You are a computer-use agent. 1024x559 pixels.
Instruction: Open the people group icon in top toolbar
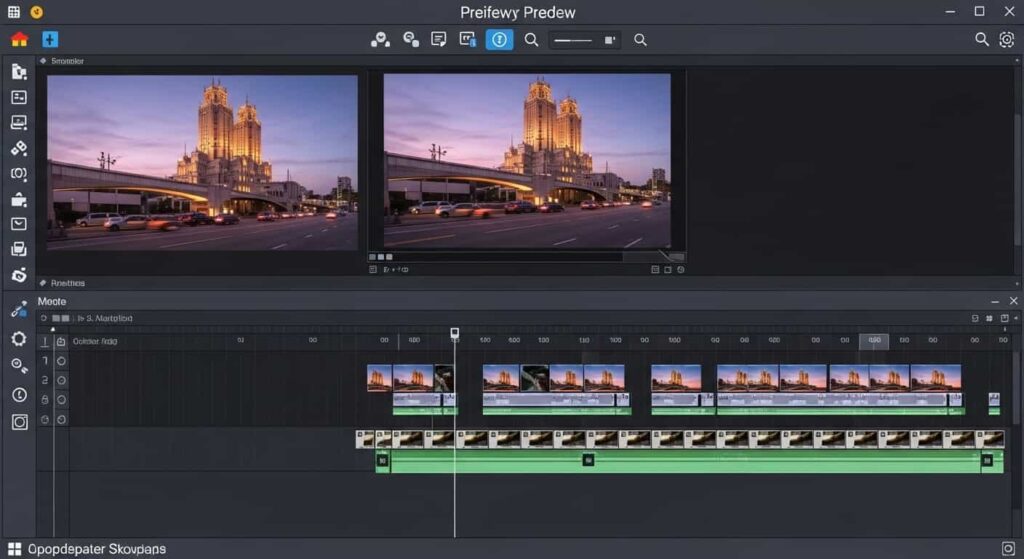[x=380, y=40]
